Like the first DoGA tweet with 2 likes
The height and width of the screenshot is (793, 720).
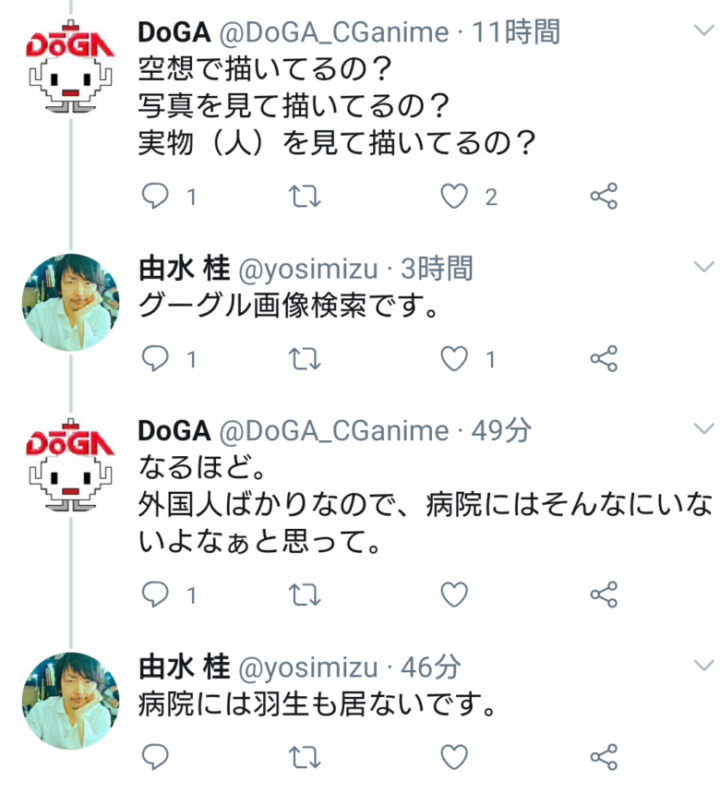455,197
